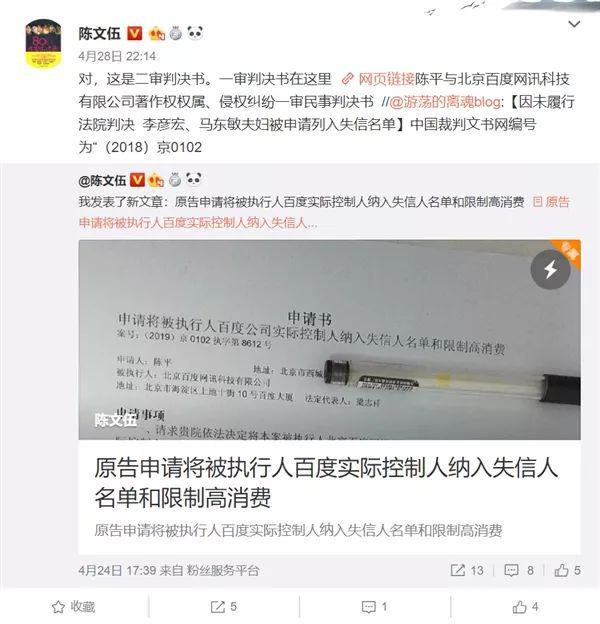Open 陈文伍's profile avatar
The width and height of the screenshot is (600, 624).
(43, 43)
